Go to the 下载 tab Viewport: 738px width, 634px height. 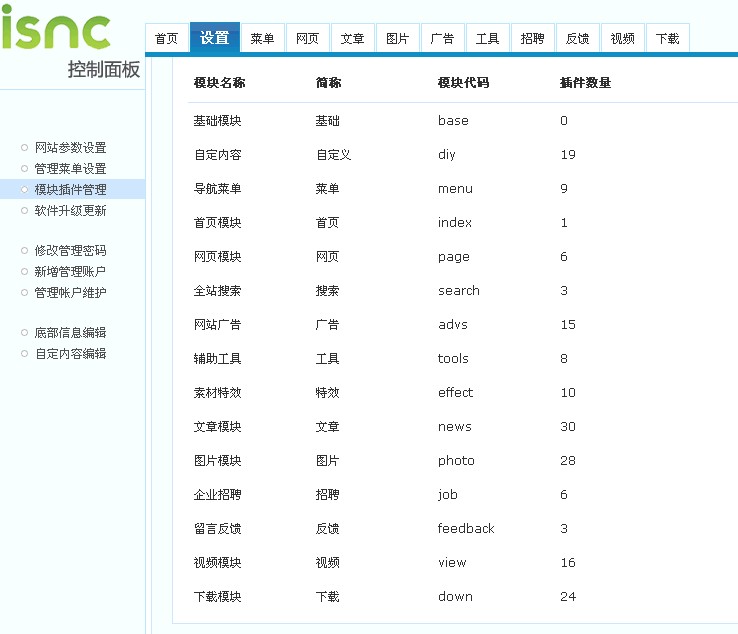point(667,39)
